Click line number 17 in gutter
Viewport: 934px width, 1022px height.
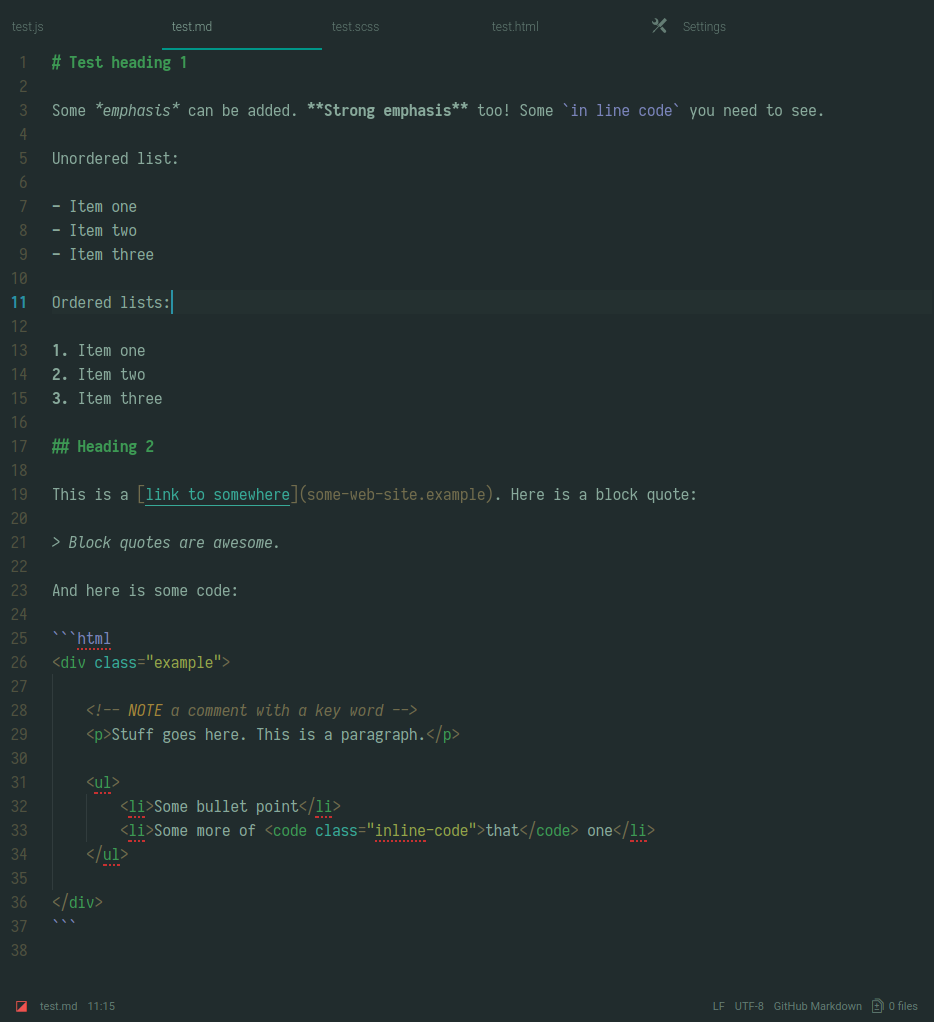click(x=19, y=446)
